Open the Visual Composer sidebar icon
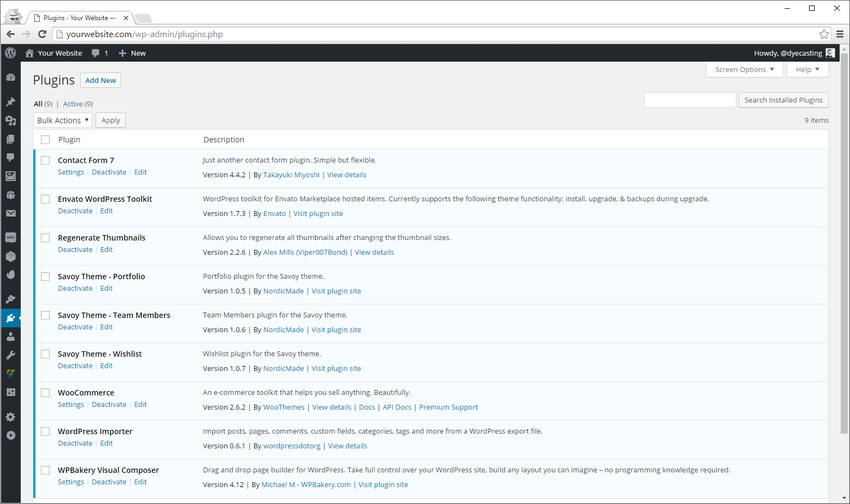 pyautogui.click(x=10, y=374)
